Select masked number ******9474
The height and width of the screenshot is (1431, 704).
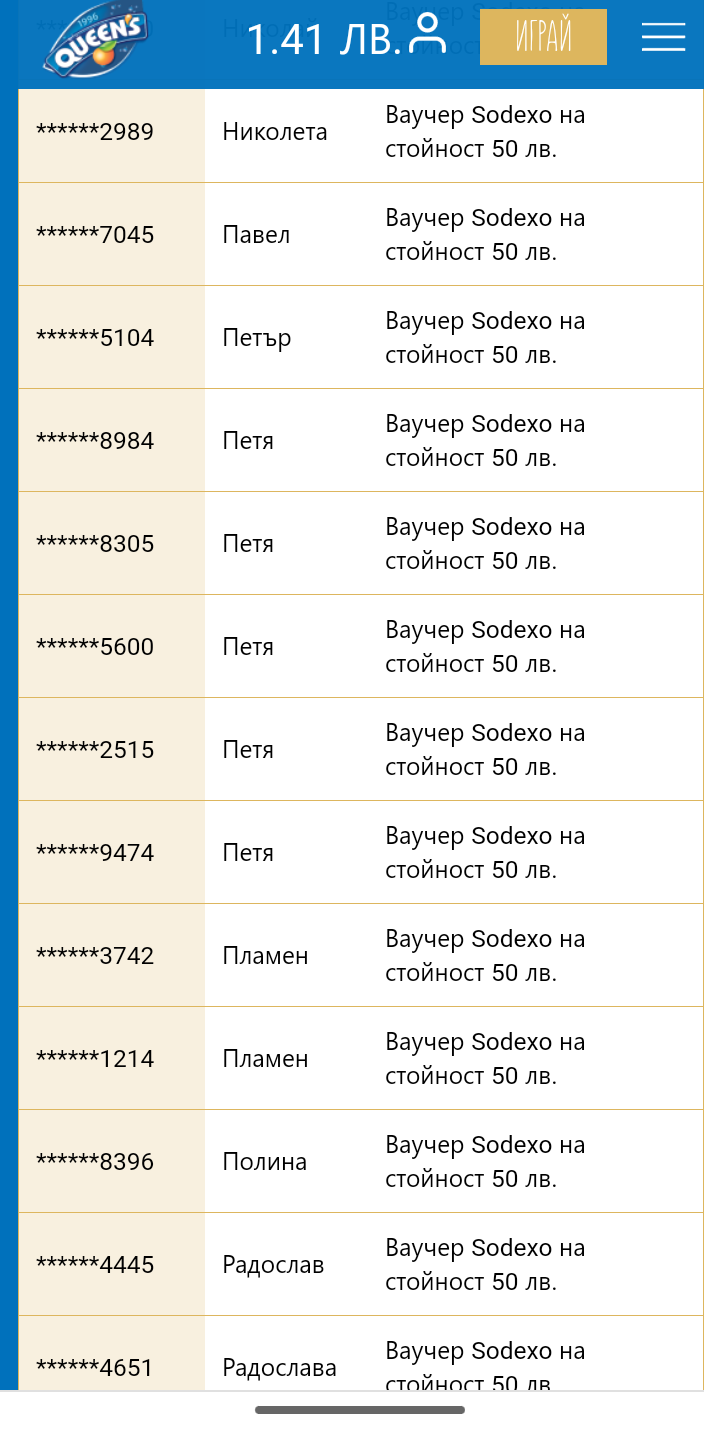pyautogui.click(x=95, y=853)
